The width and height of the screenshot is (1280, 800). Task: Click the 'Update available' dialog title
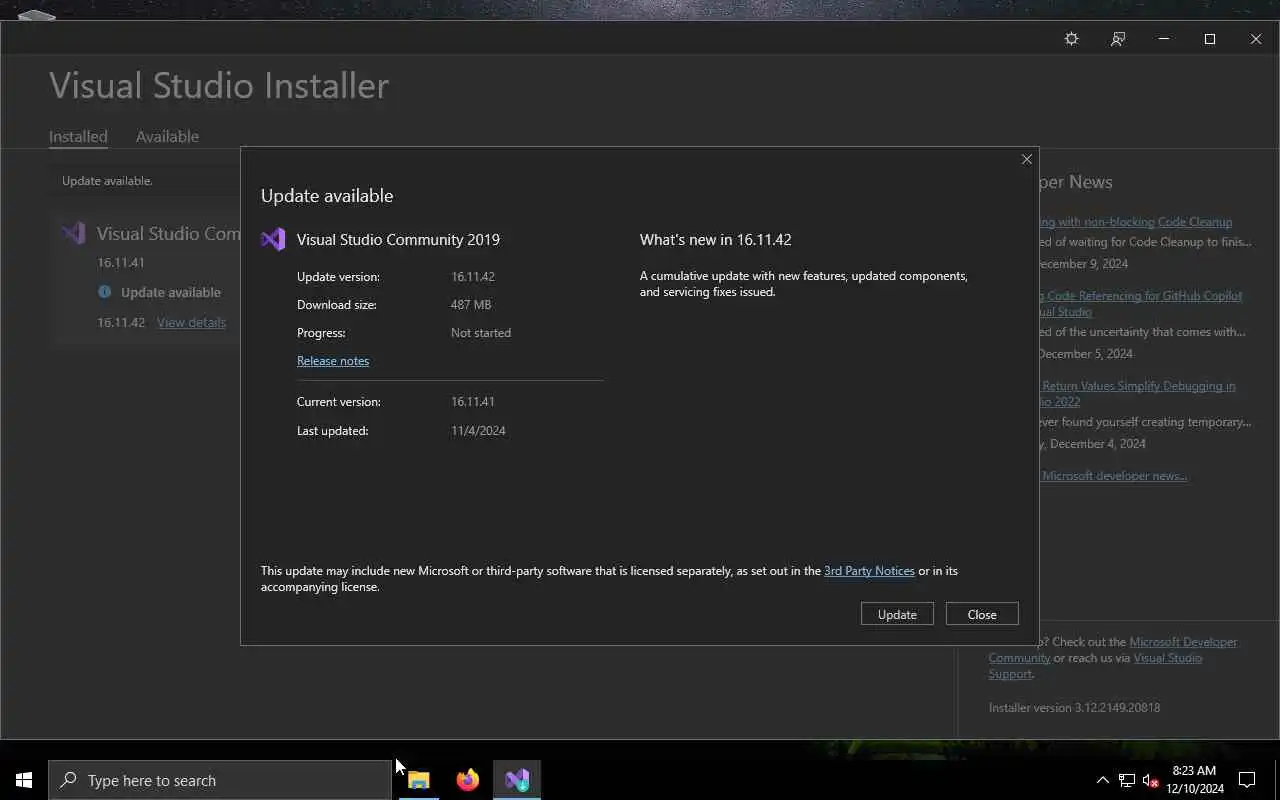click(x=327, y=195)
